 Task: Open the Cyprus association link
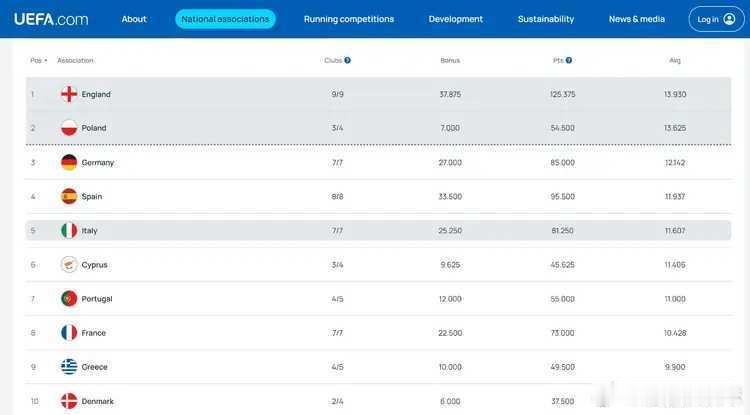point(94,264)
